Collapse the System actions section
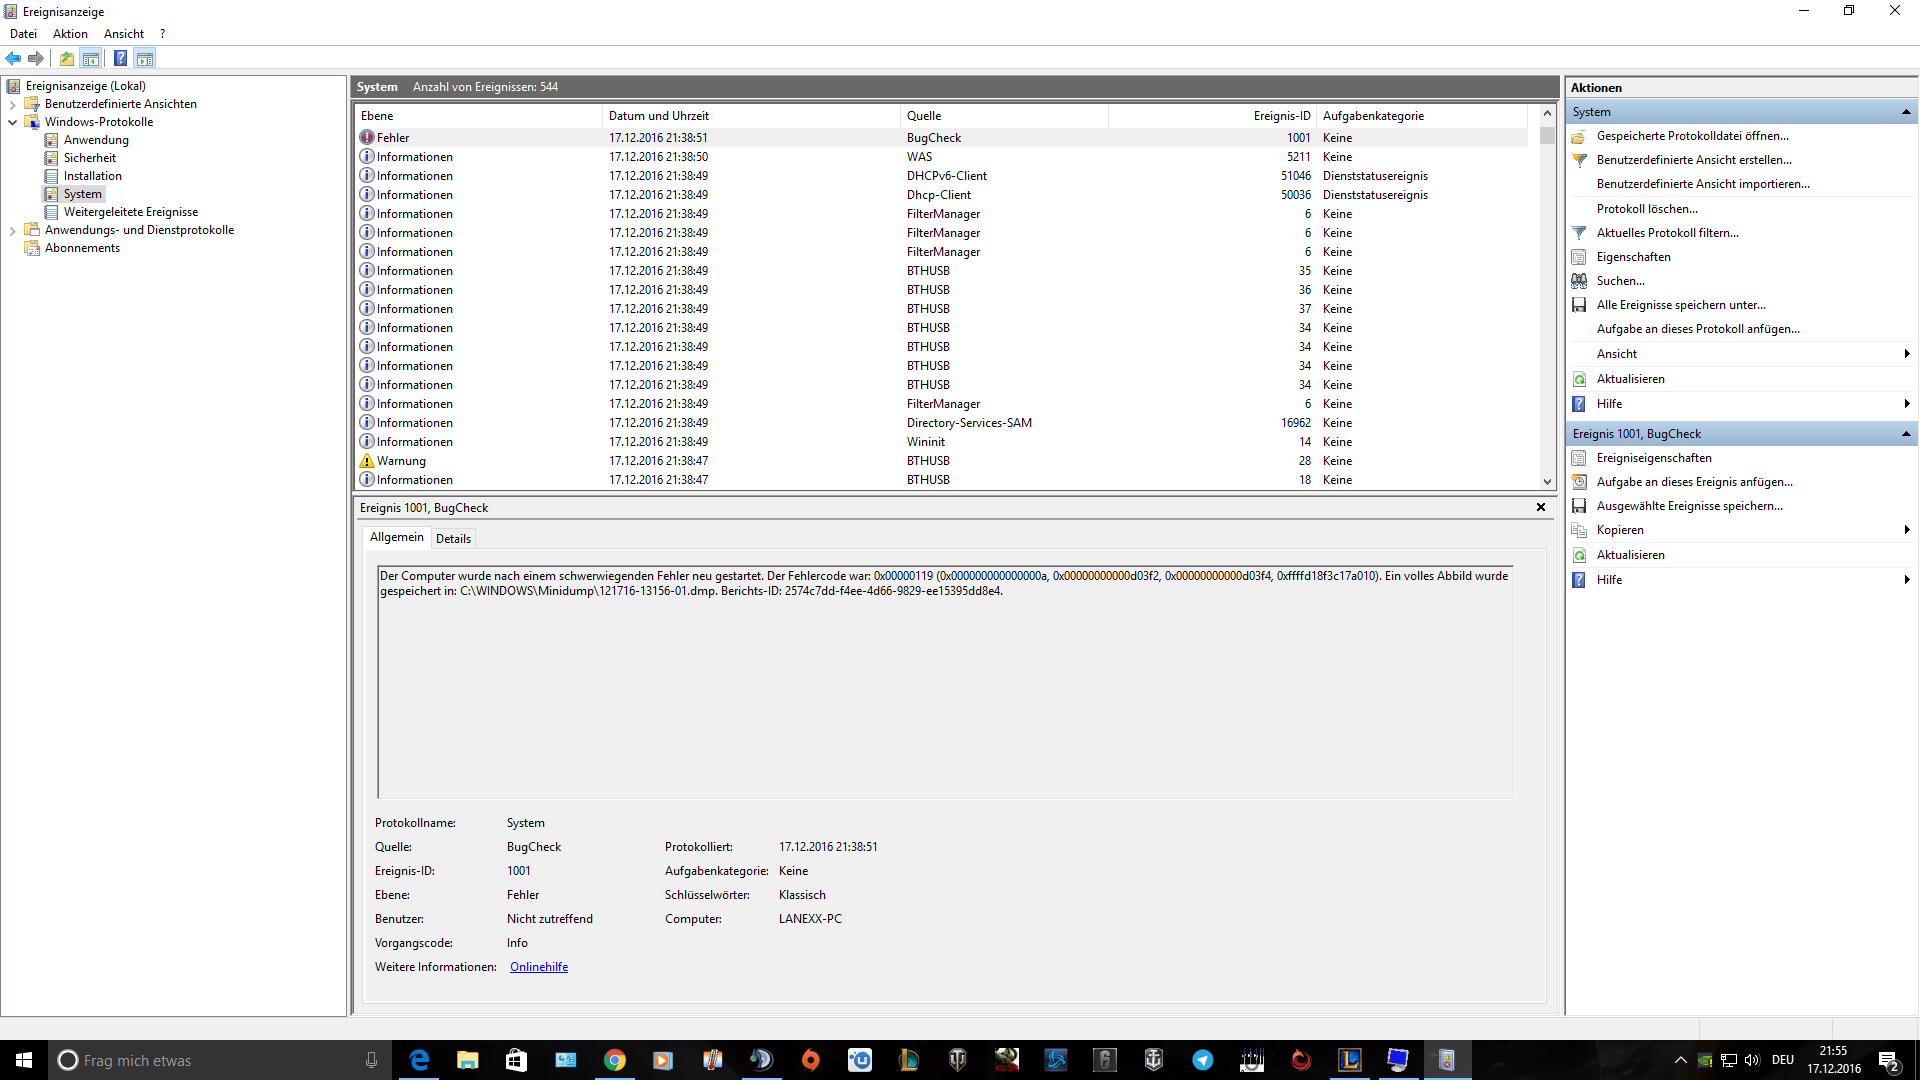The image size is (1920, 1080). point(1906,112)
